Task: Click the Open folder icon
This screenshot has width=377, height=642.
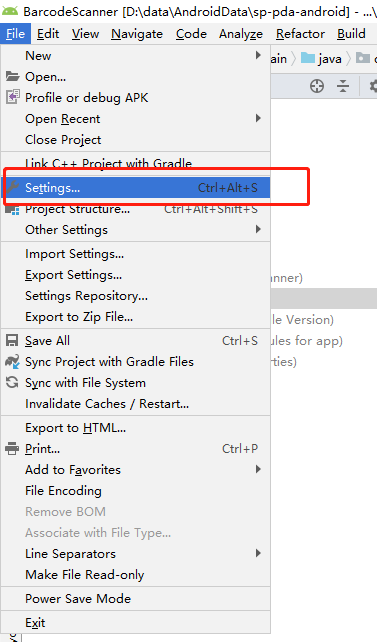Action: click(12, 77)
